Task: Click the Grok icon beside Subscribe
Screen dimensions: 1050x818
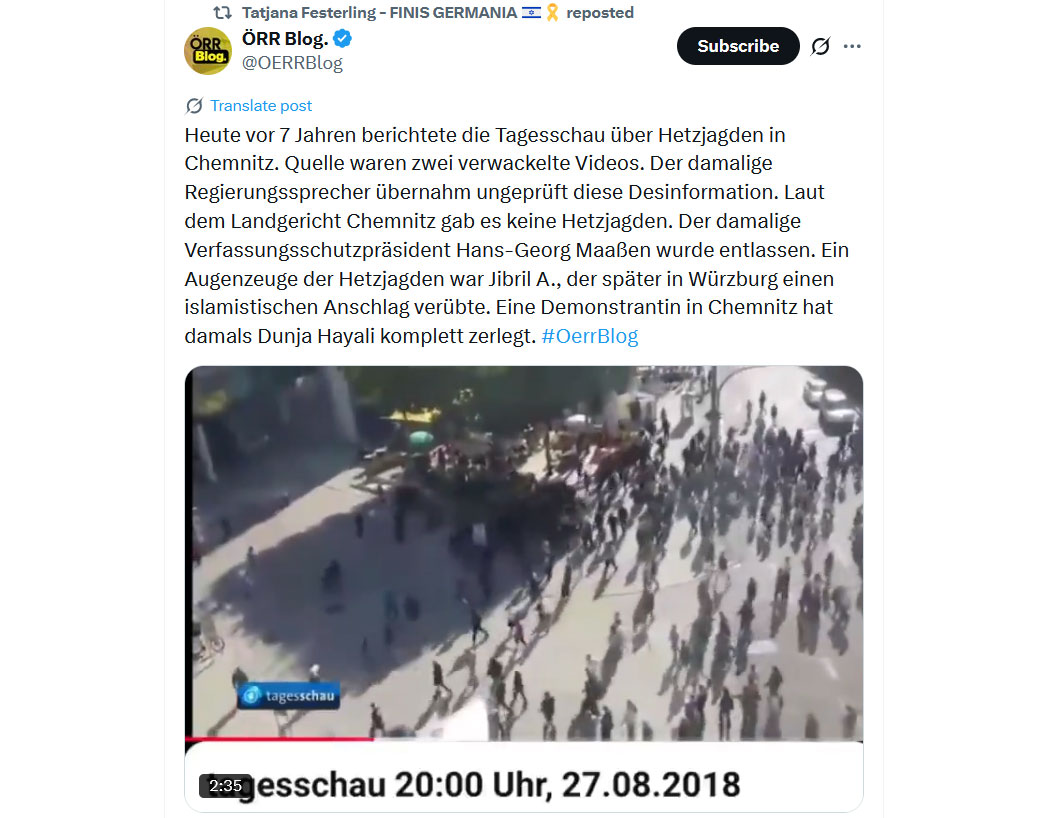Action: (x=820, y=46)
